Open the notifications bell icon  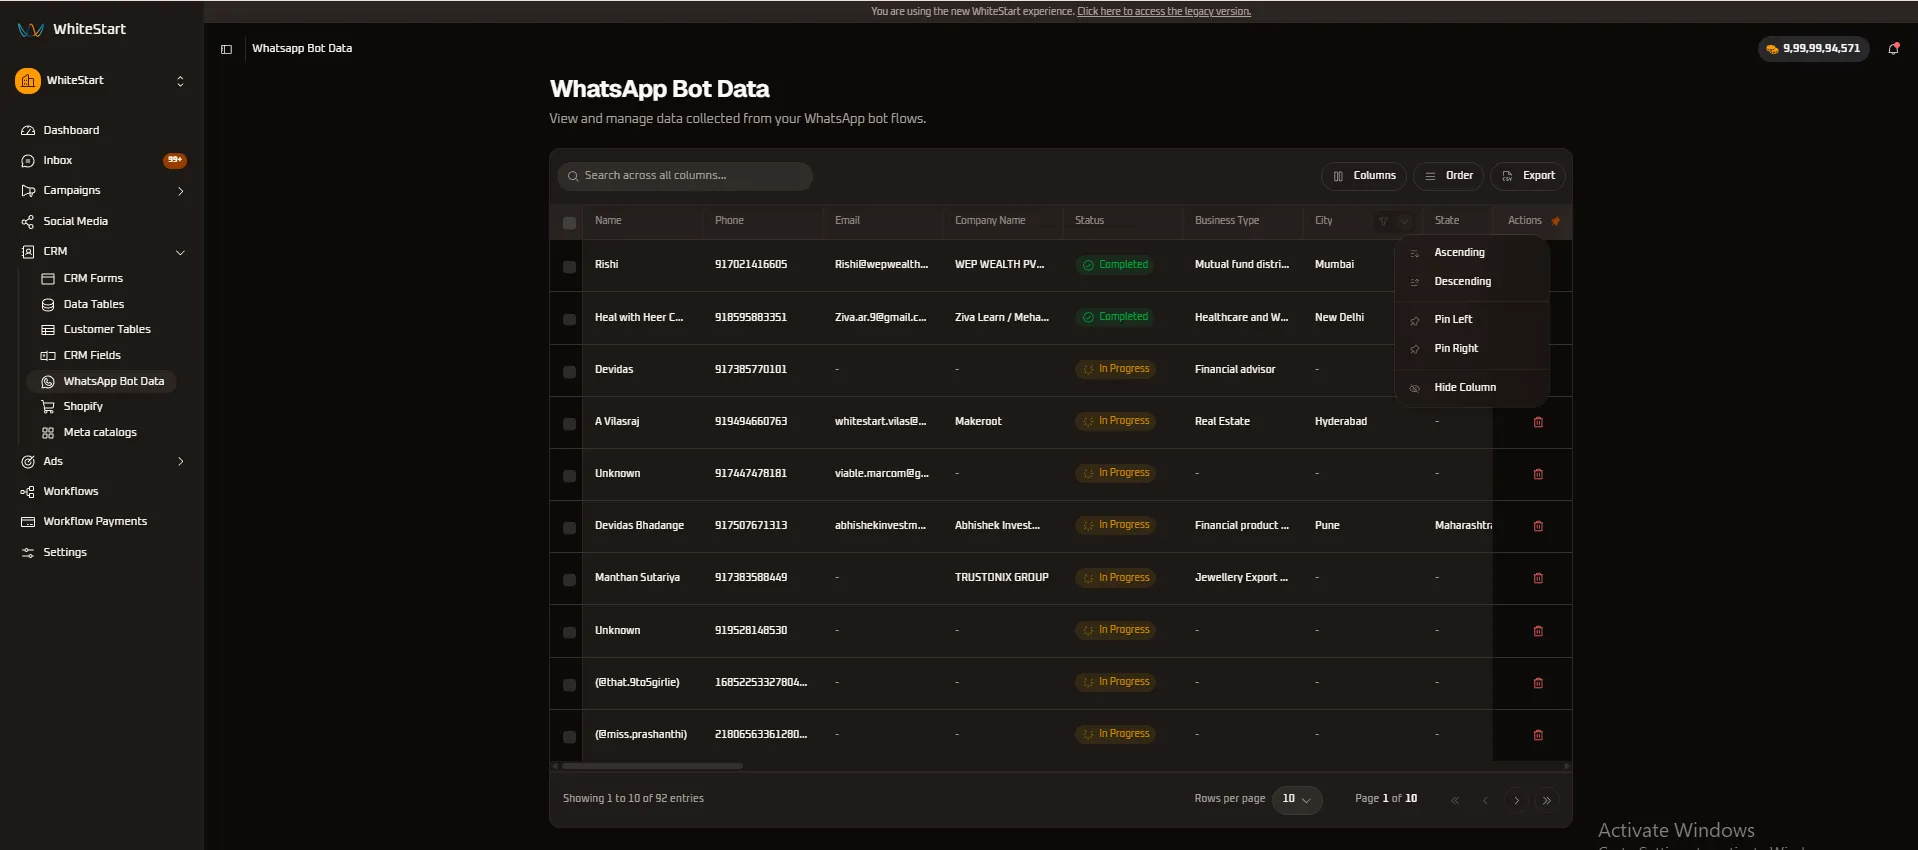pos(1893,48)
